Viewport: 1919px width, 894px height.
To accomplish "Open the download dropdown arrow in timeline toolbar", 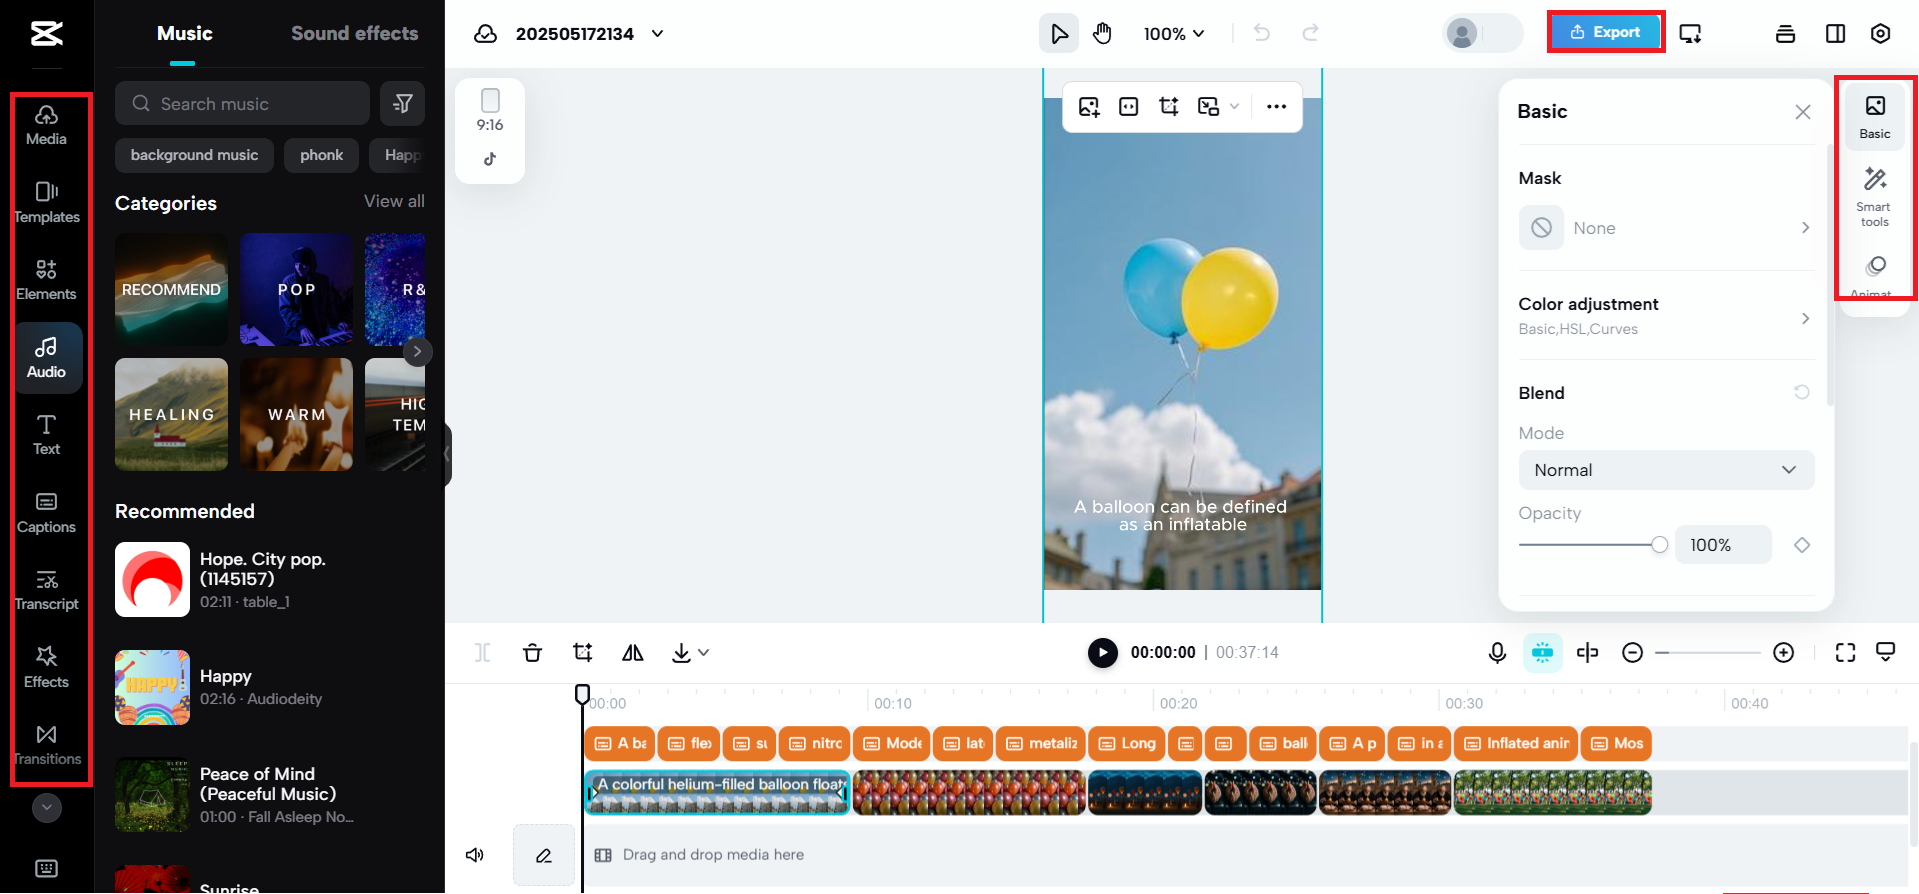I will click(704, 653).
